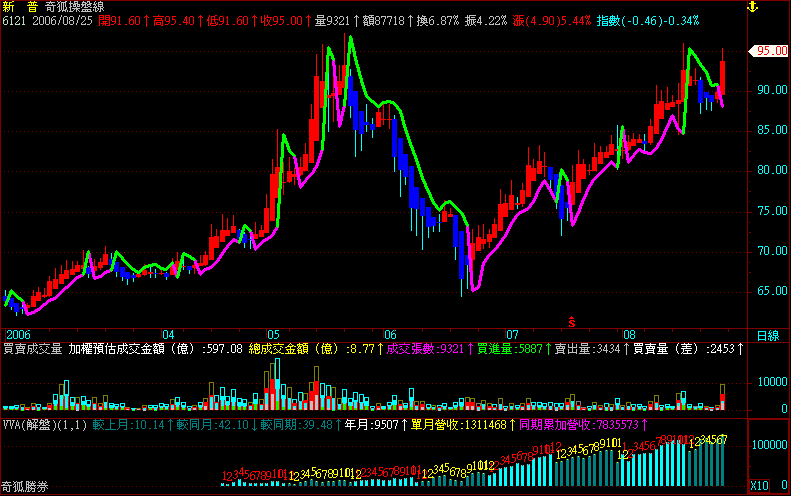Click the 買賣量（差）:2453 readout
This screenshot has width=791, height=496.
tap(688, 349)
